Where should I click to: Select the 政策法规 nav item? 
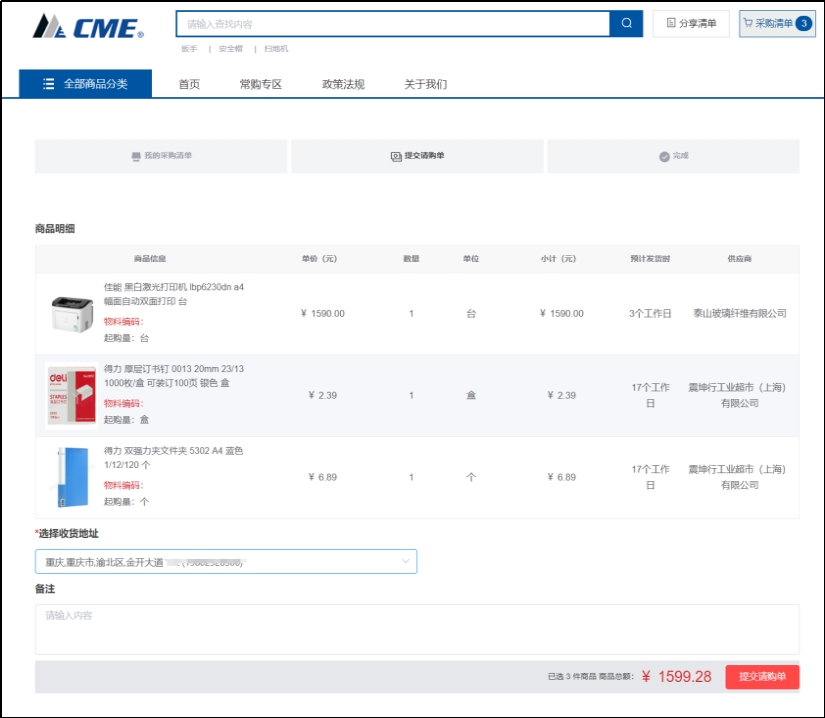(343, 84)
